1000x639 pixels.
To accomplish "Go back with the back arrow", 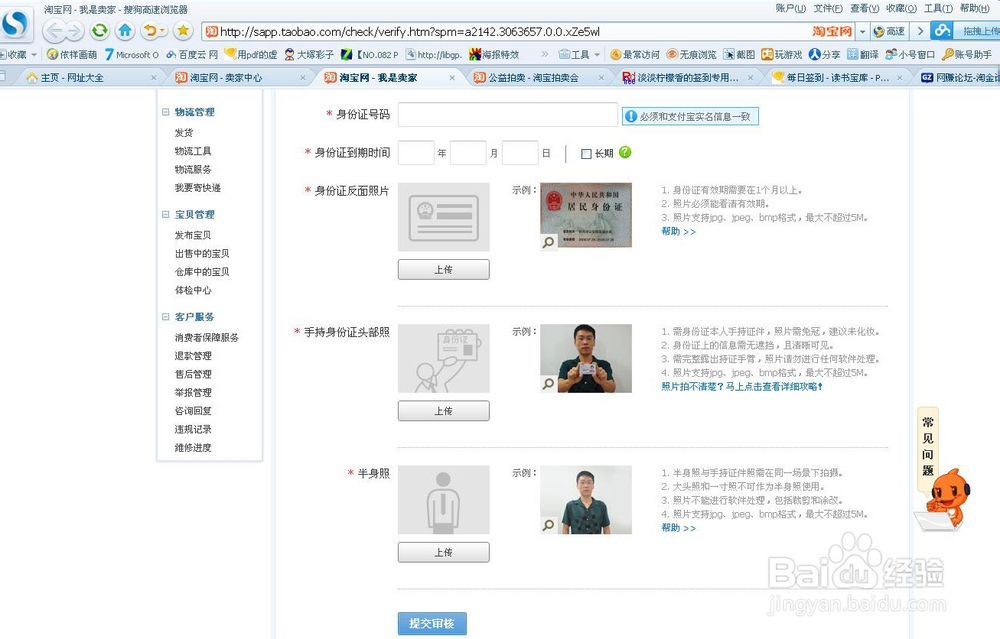I will (54, 30).
